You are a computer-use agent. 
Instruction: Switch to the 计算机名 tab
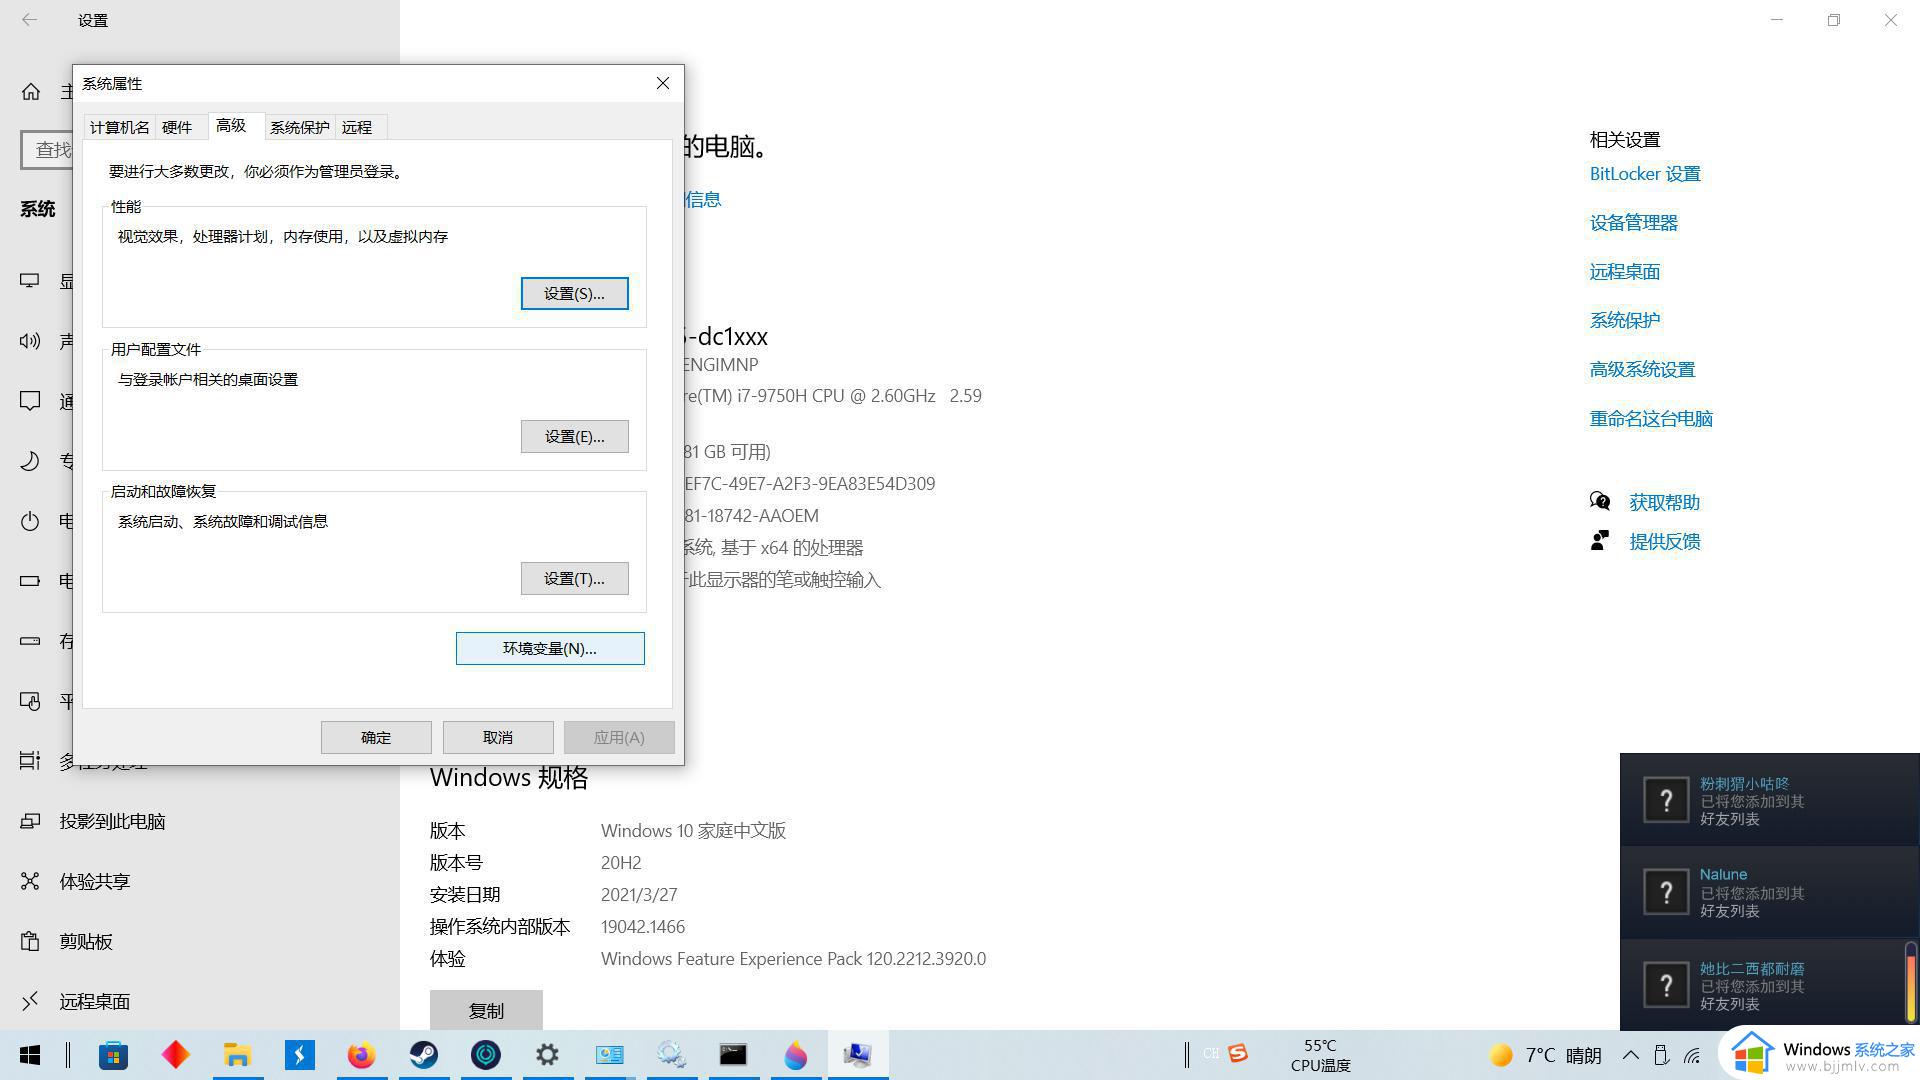(119, 127)
